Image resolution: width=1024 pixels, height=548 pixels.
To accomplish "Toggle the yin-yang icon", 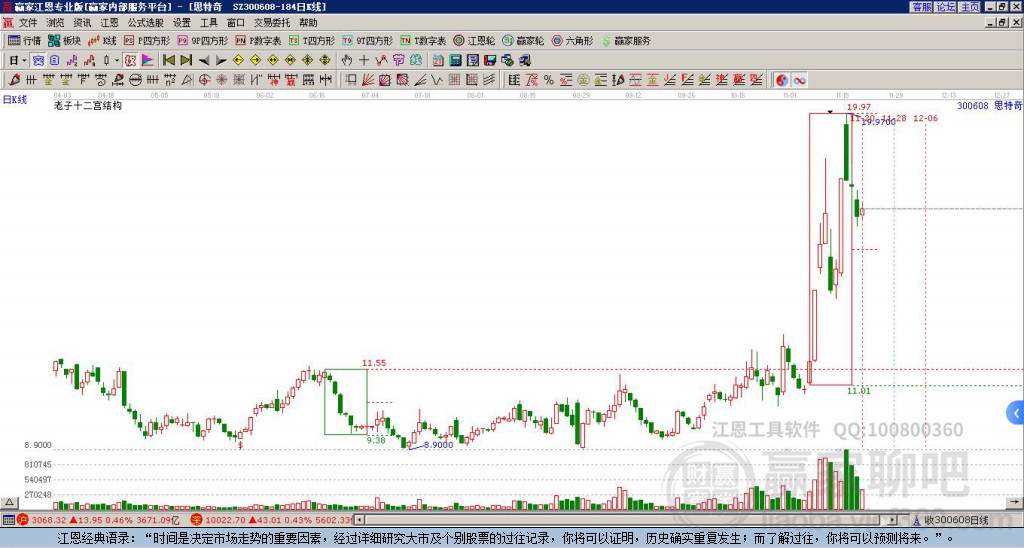I will pos(782,80).
